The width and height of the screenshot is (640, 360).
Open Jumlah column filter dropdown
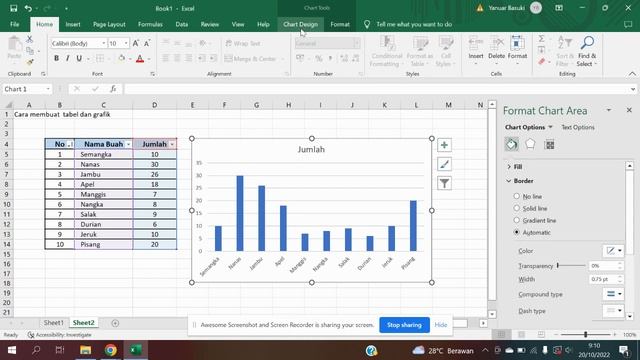click(x=172, y=144)
